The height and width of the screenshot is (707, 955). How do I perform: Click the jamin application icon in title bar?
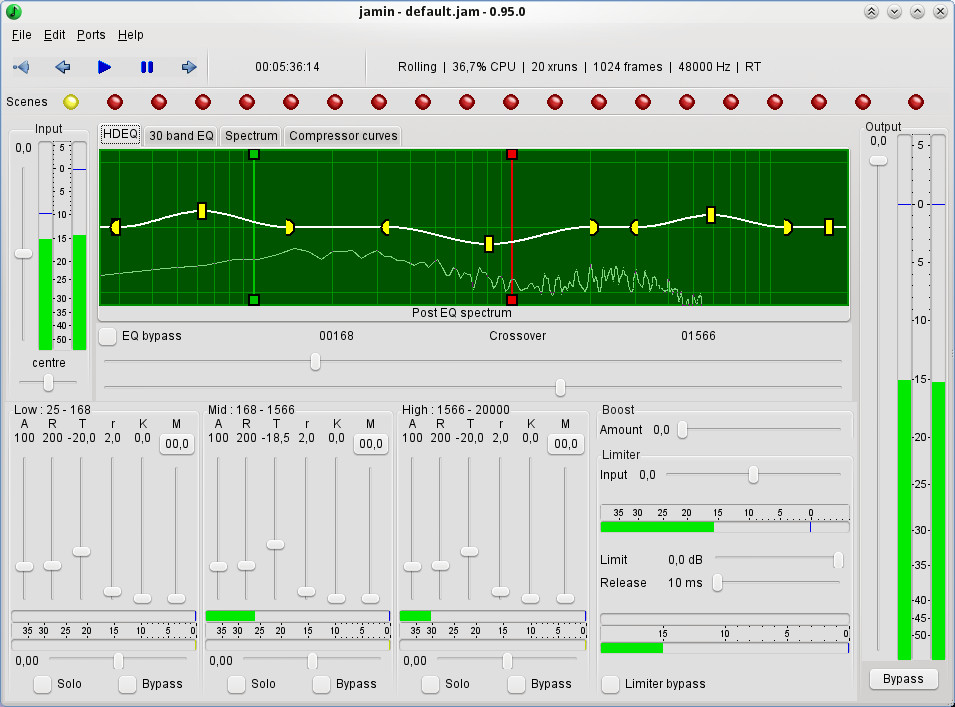14,12
